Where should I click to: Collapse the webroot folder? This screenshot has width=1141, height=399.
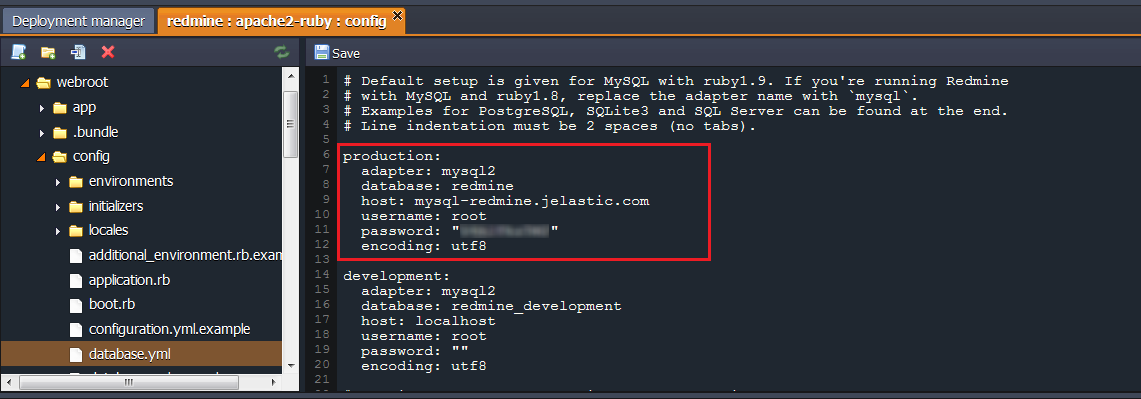[x=25, y=83]
